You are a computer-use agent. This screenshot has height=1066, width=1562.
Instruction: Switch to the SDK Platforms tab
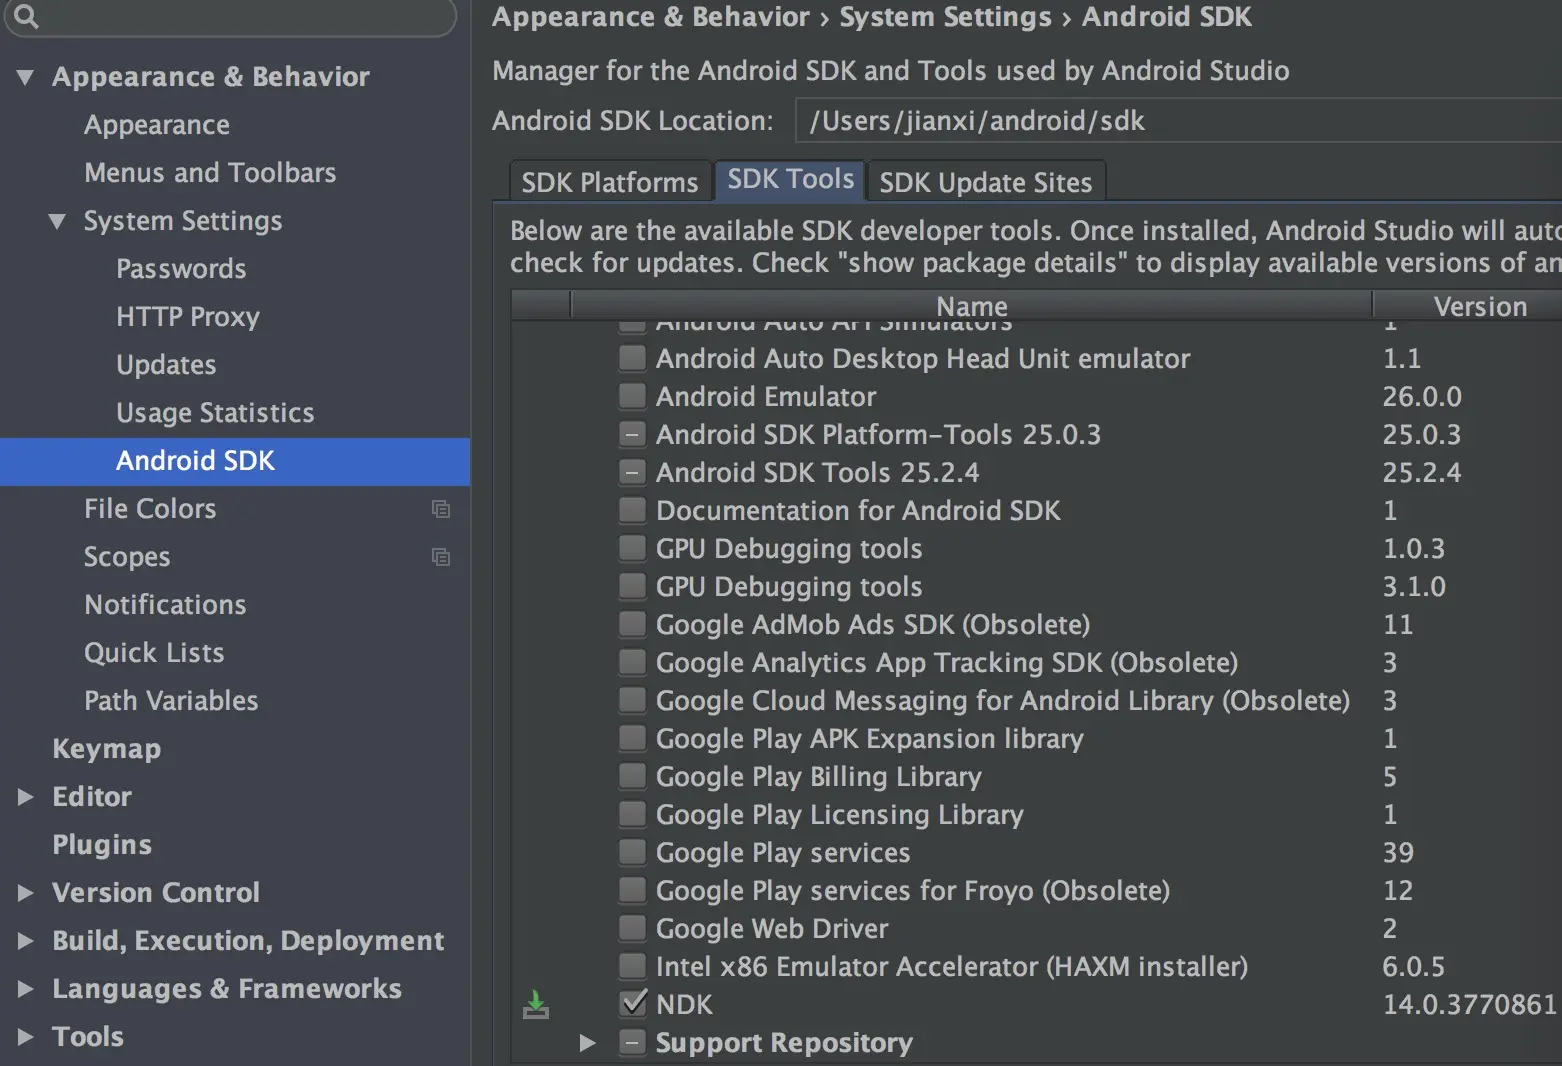(x=609, y=182)
